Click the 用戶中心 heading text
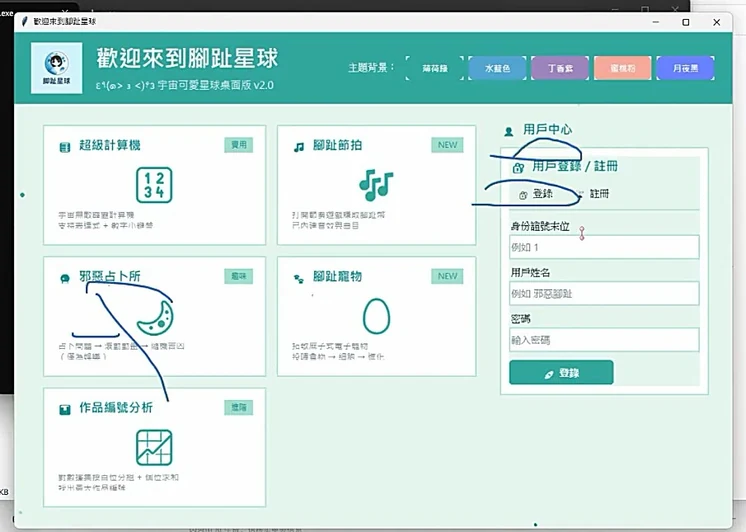 click(x=548, y=129)
